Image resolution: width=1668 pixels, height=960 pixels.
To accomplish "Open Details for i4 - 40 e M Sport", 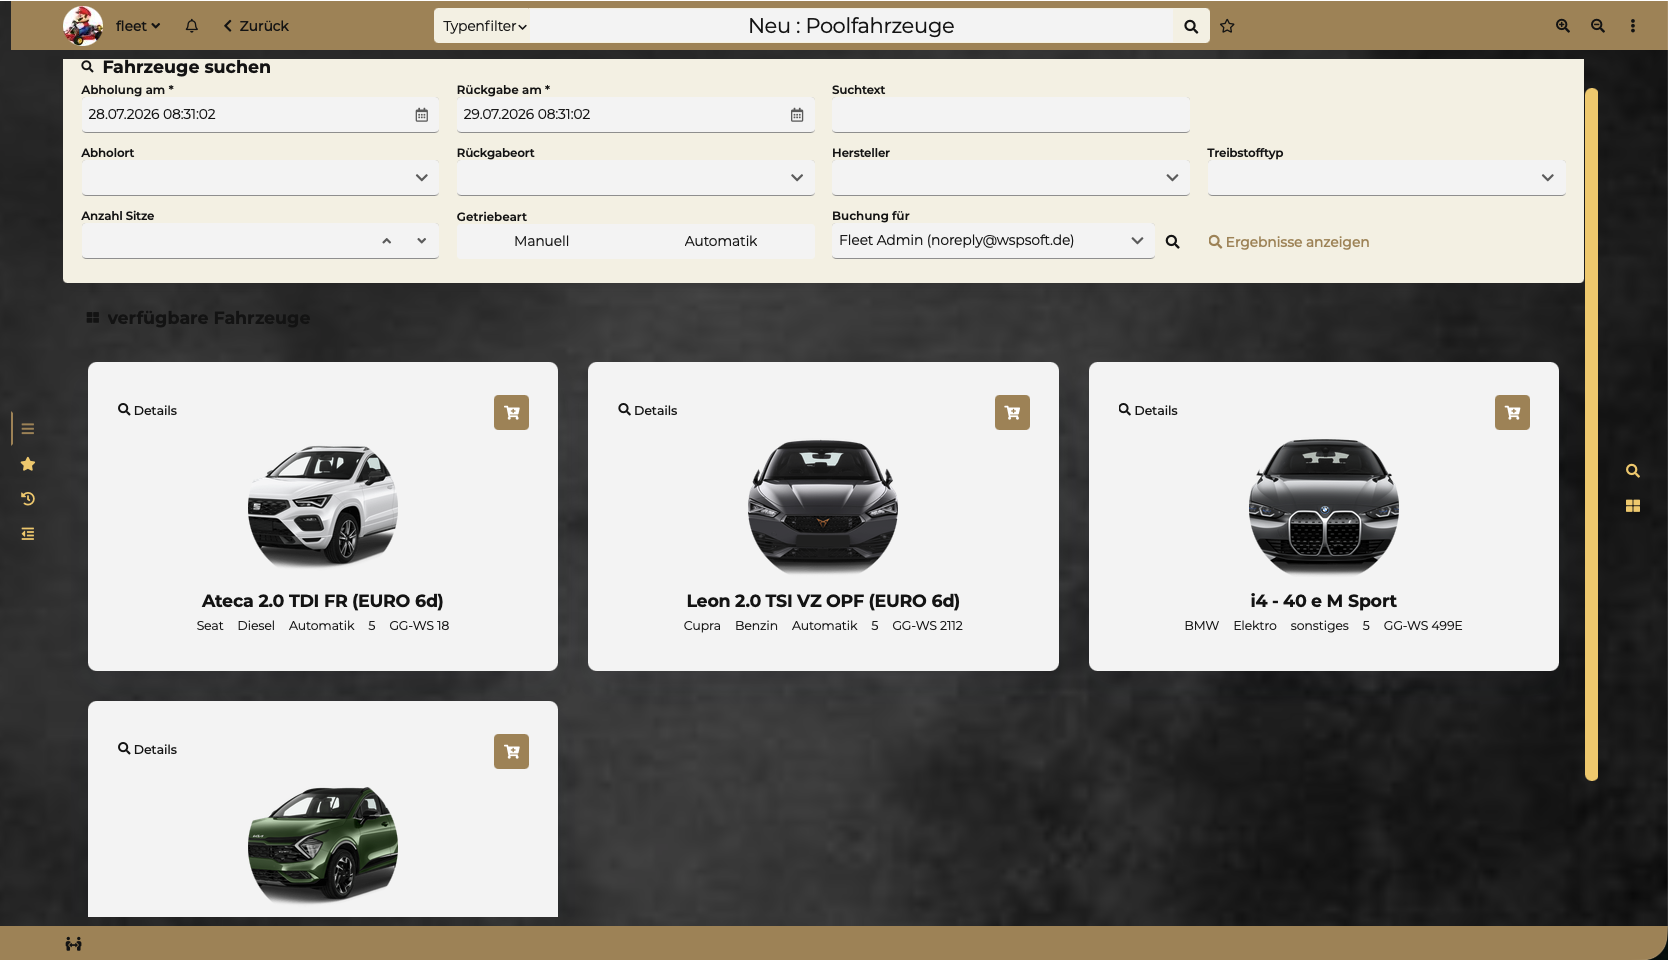I will pos(1148,410).
